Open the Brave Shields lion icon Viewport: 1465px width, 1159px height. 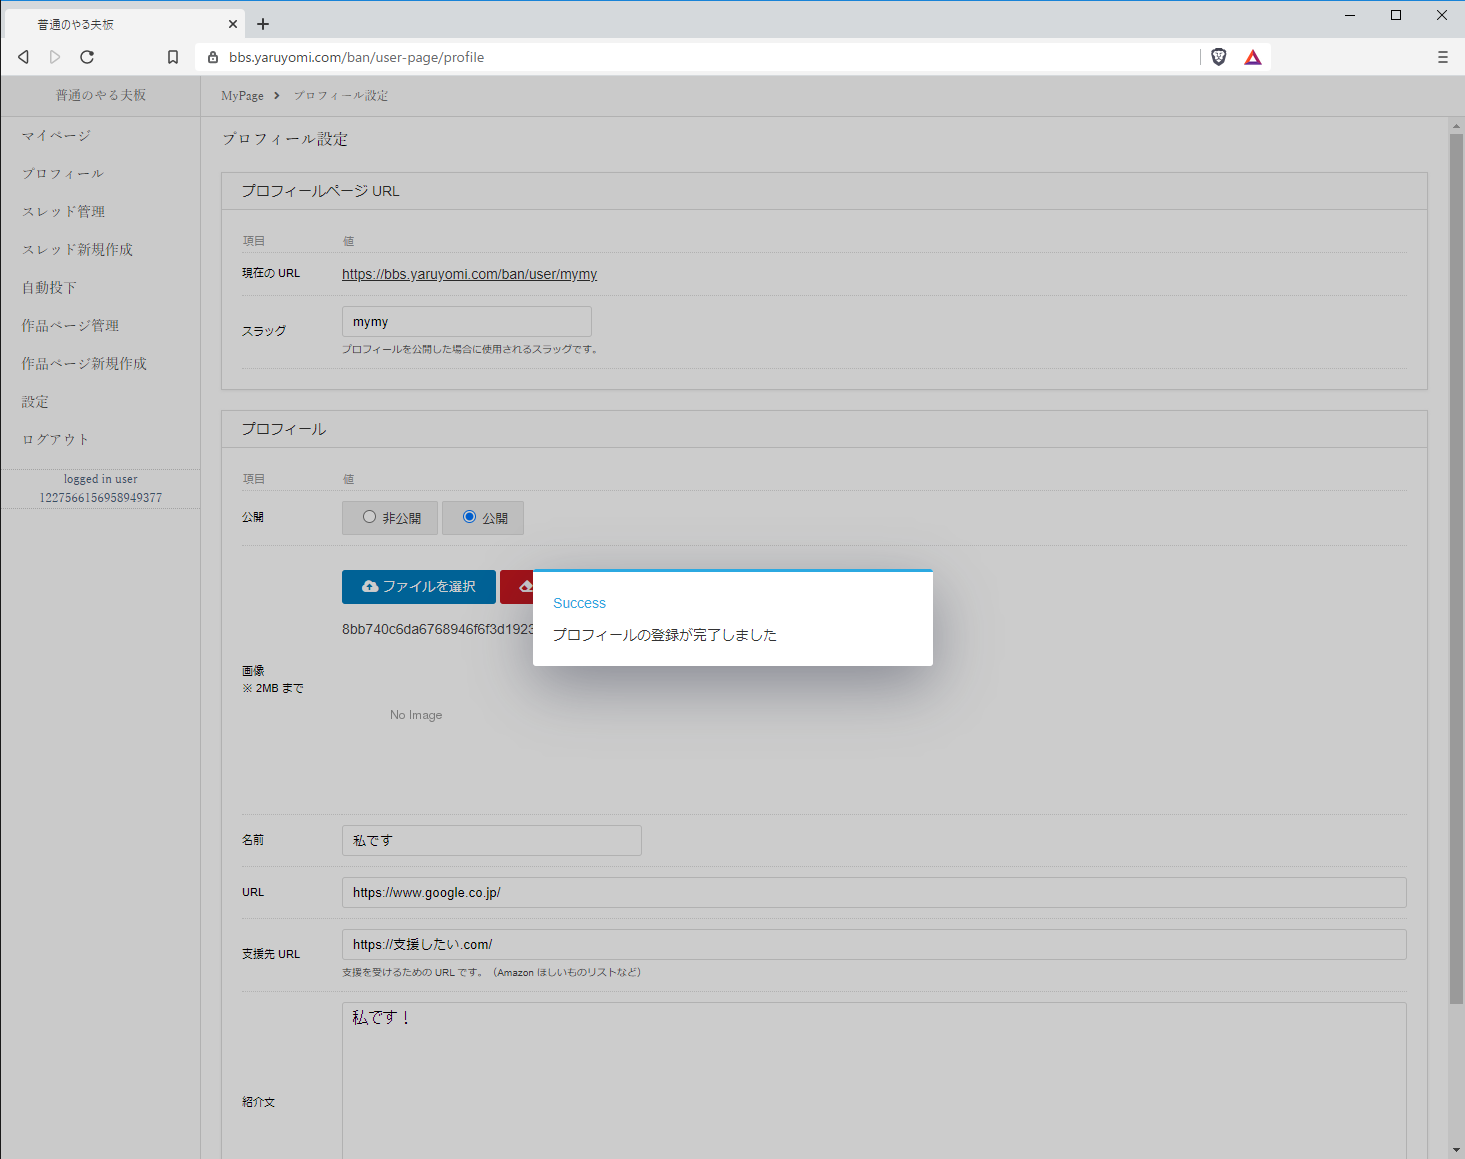tap(1218, 57)
